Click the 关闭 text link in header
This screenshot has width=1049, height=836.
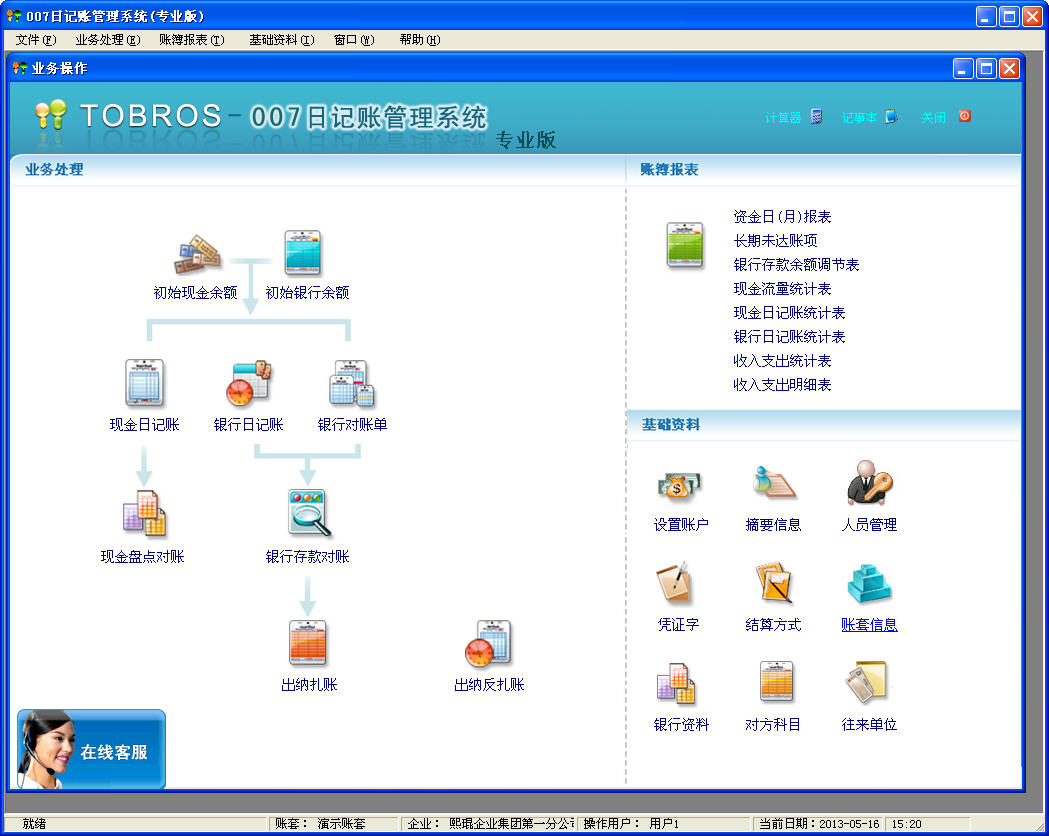tap(933, 118)
